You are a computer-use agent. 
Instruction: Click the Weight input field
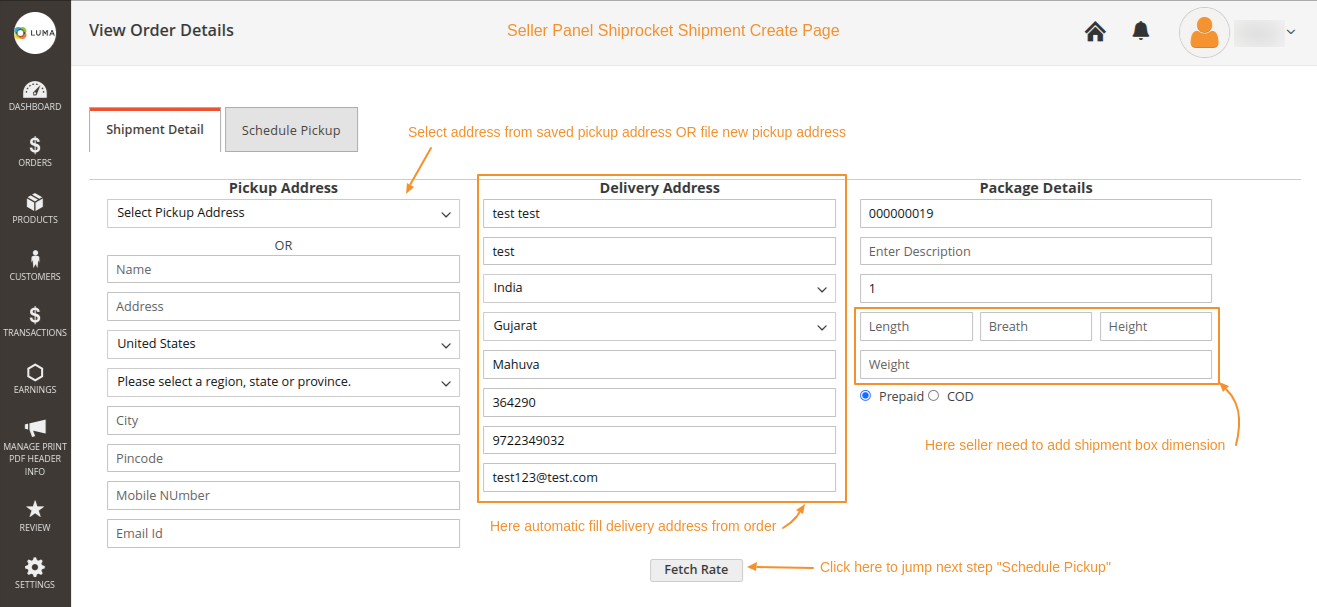coord(1035,363)
